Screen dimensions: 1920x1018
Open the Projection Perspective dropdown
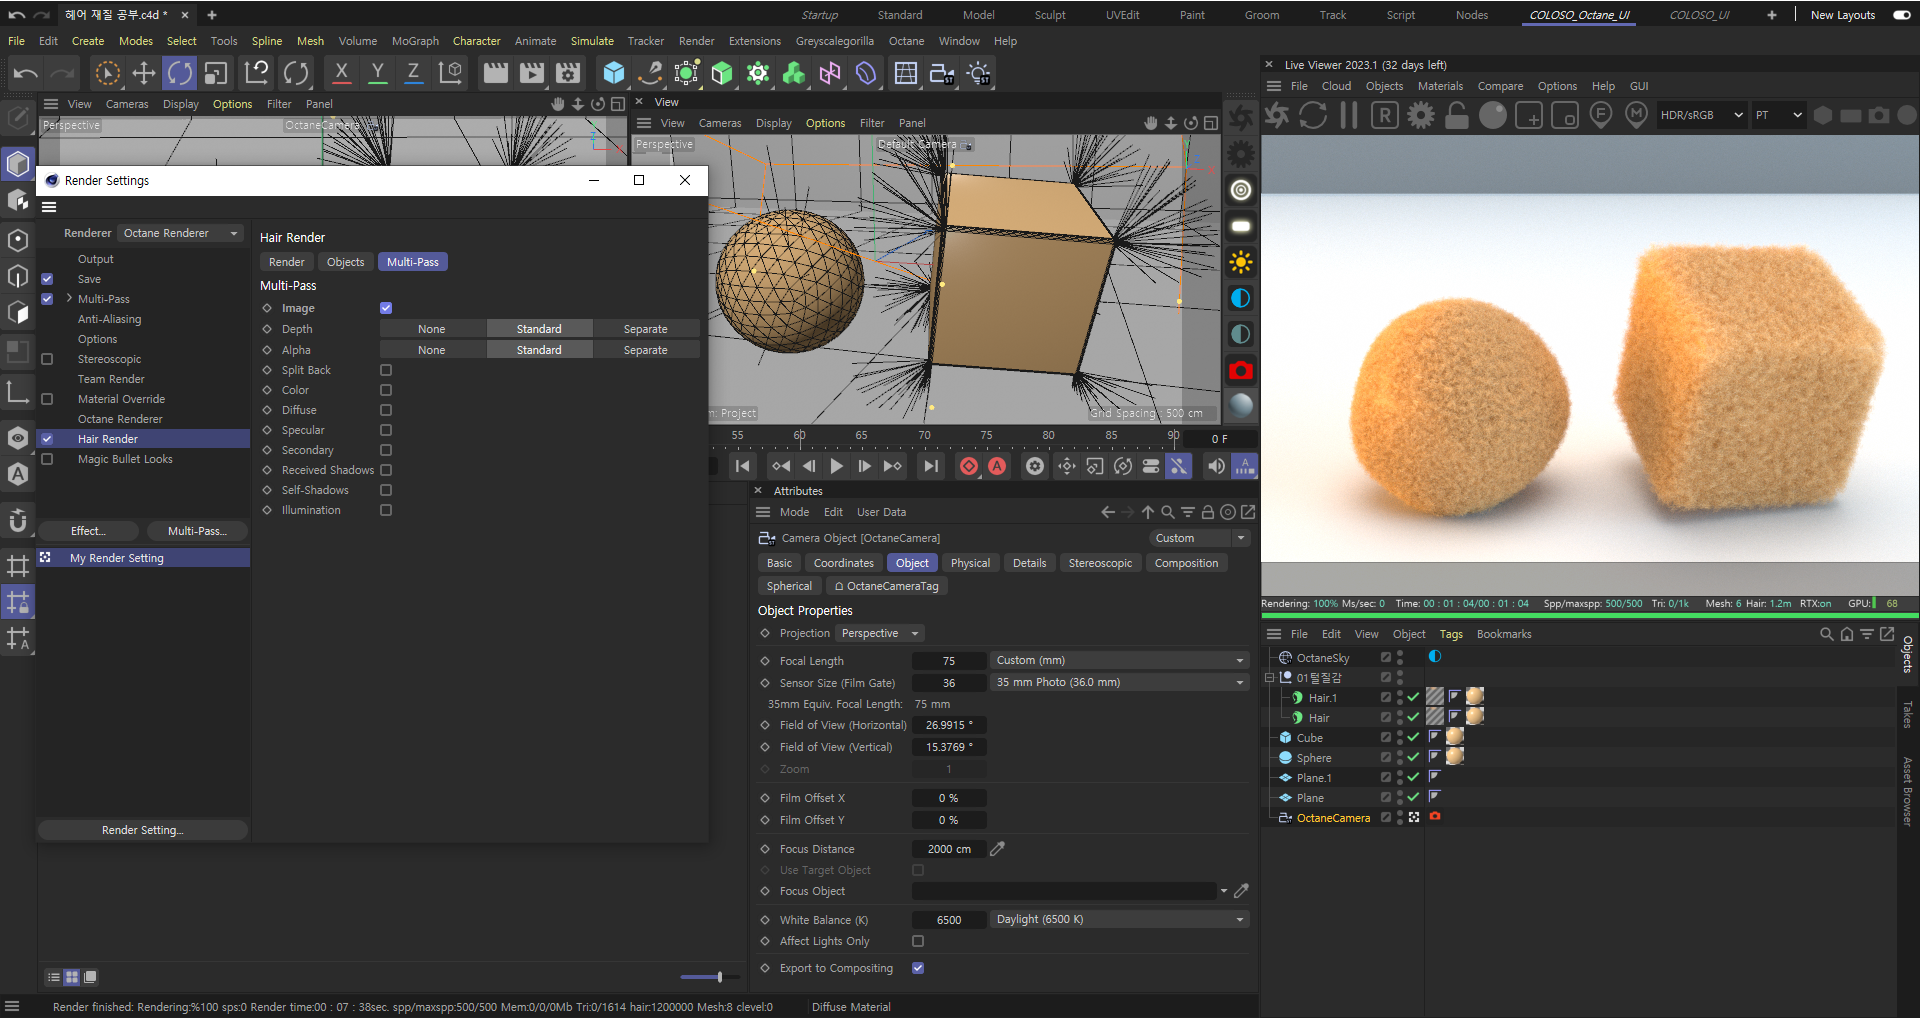tap(879, 633)
